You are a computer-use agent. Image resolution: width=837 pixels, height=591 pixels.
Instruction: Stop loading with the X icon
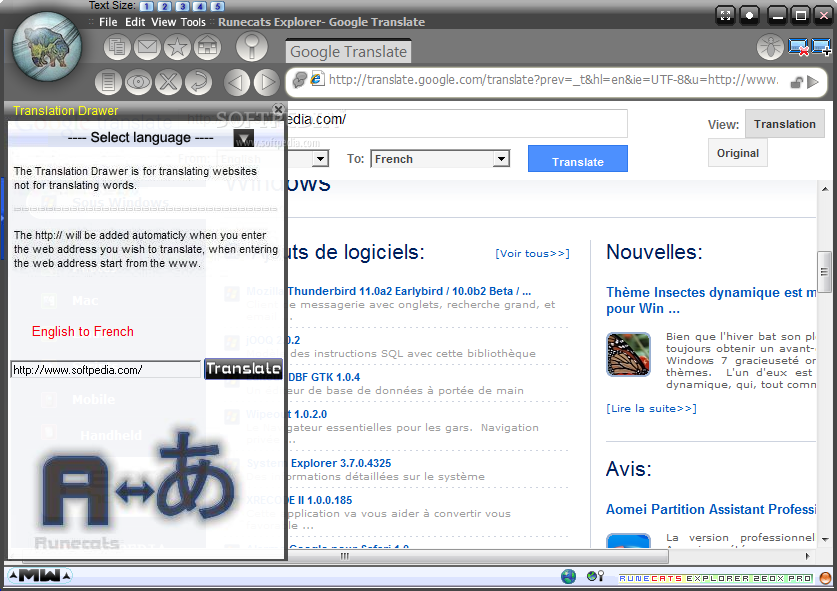click(168, 82)
